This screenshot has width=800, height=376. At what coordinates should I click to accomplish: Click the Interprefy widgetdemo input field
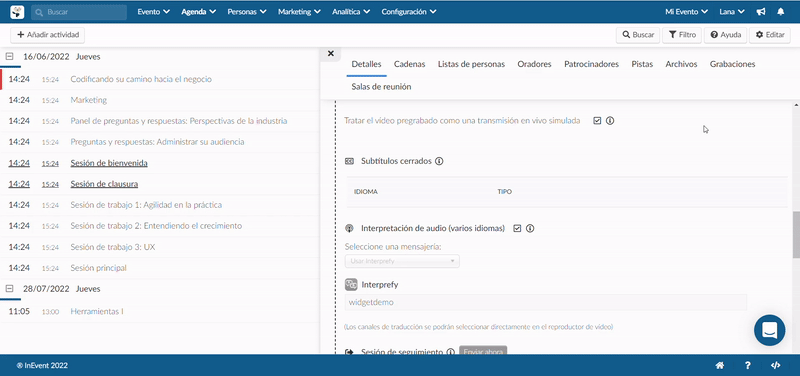(546, 302)
